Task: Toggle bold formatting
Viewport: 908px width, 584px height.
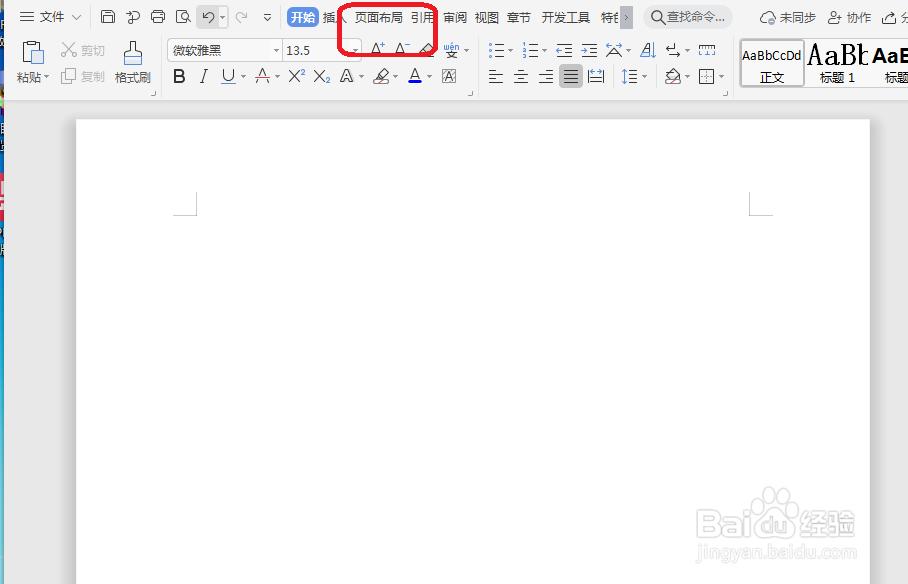Action: click(180, 76)
